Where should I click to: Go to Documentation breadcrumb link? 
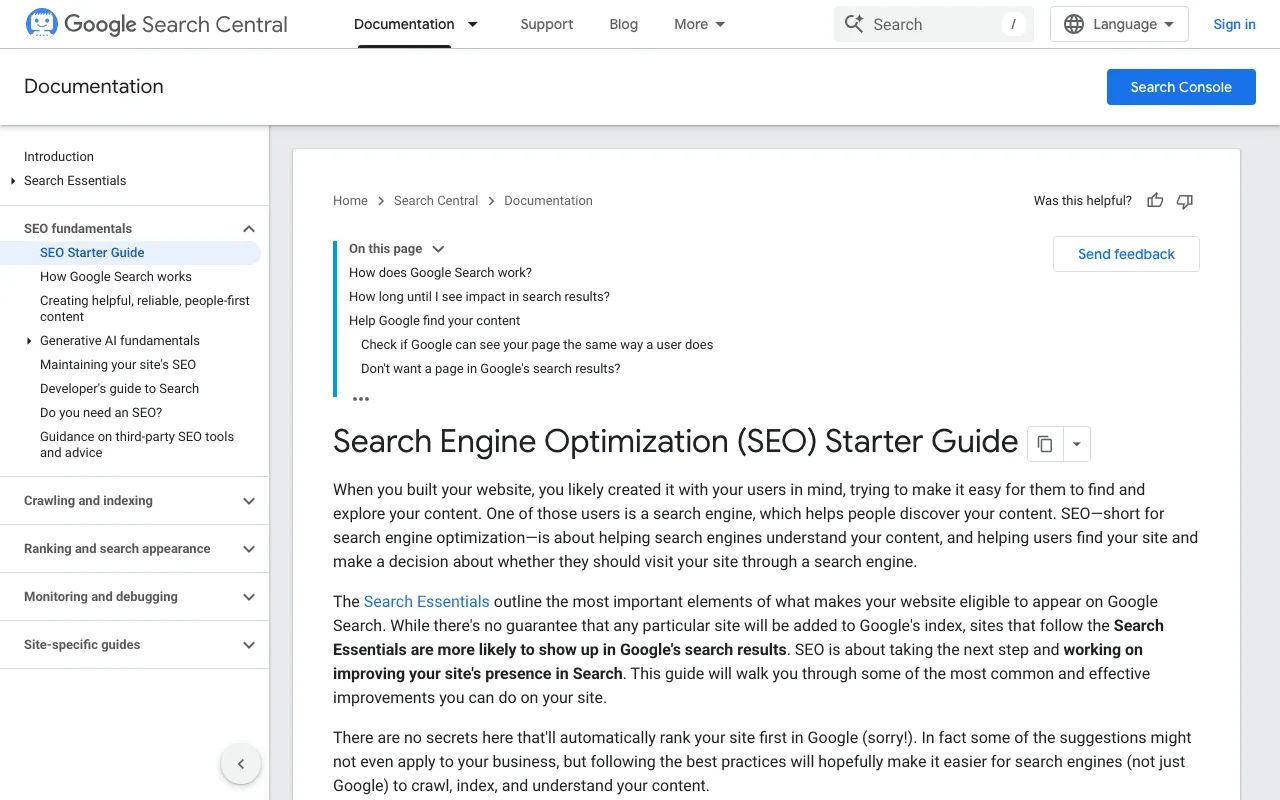coord(548,201)
